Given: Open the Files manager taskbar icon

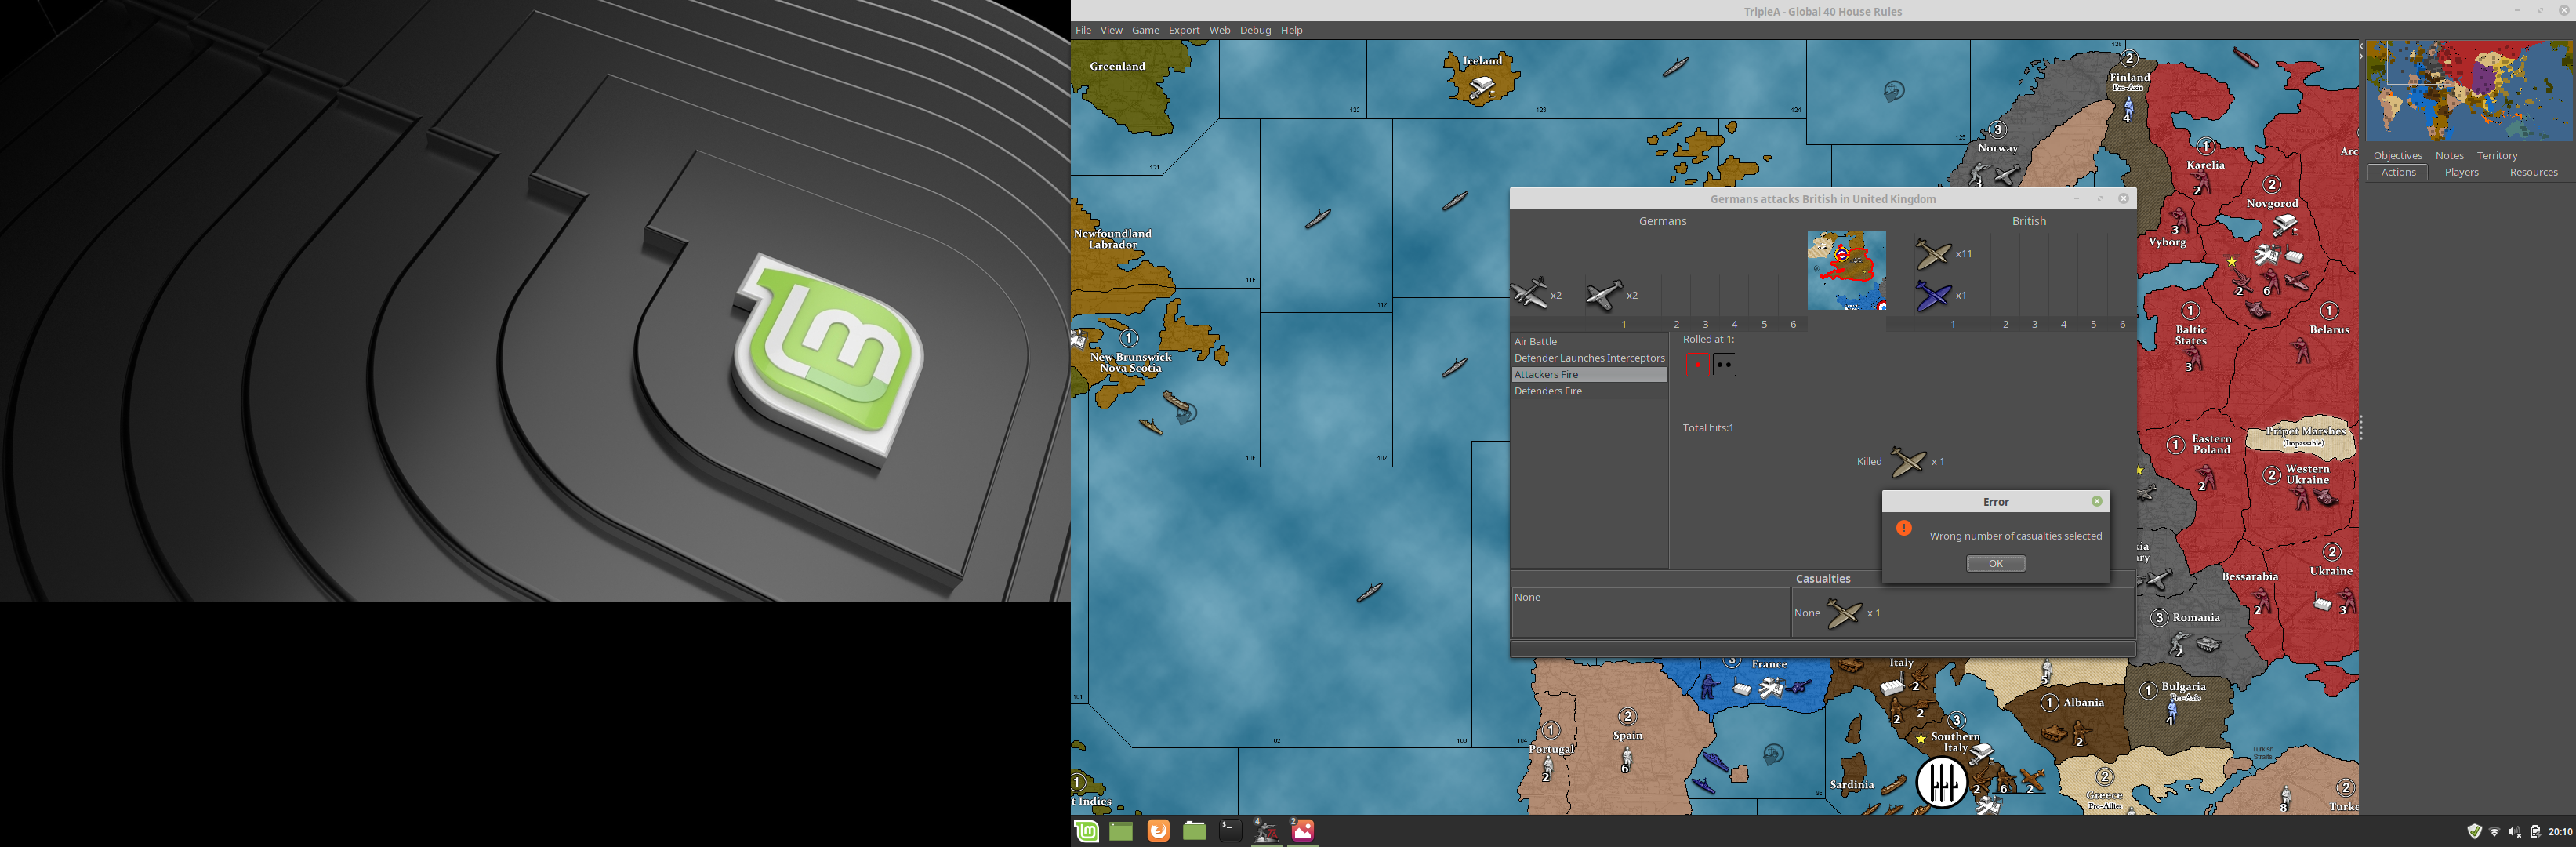Looking at the screenshot, I should click(x=1194, y=831).
